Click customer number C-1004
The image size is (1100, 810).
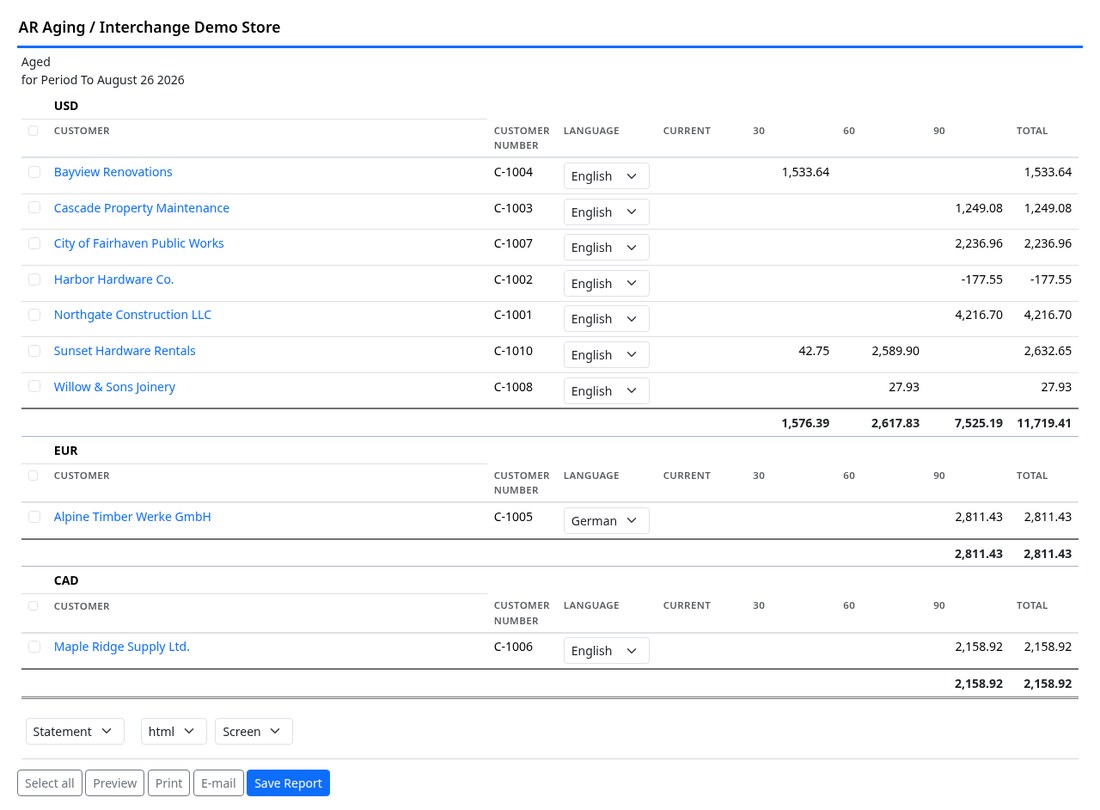(514, 172)
